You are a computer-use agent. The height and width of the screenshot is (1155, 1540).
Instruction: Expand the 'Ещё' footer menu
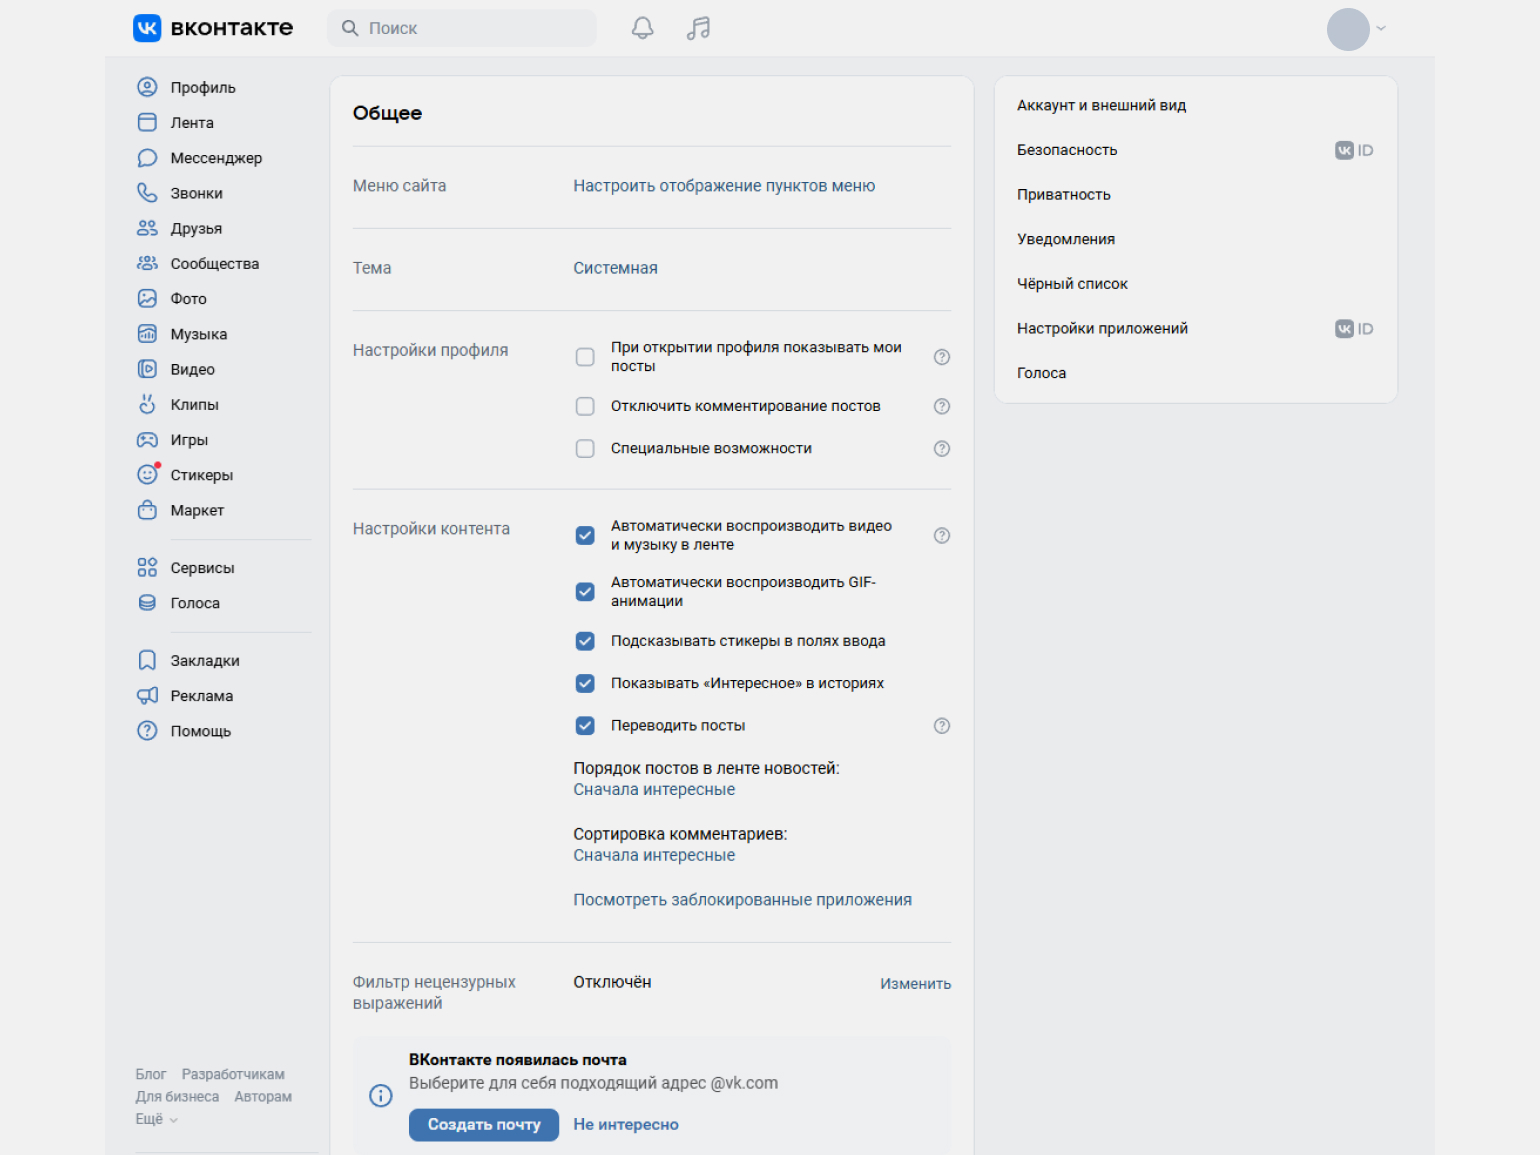pos(156,1119)
